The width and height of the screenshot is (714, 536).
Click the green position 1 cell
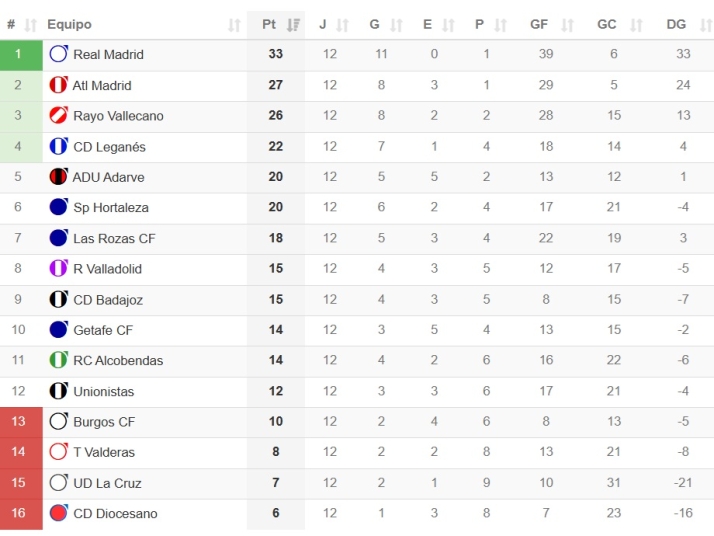point(18,54)
